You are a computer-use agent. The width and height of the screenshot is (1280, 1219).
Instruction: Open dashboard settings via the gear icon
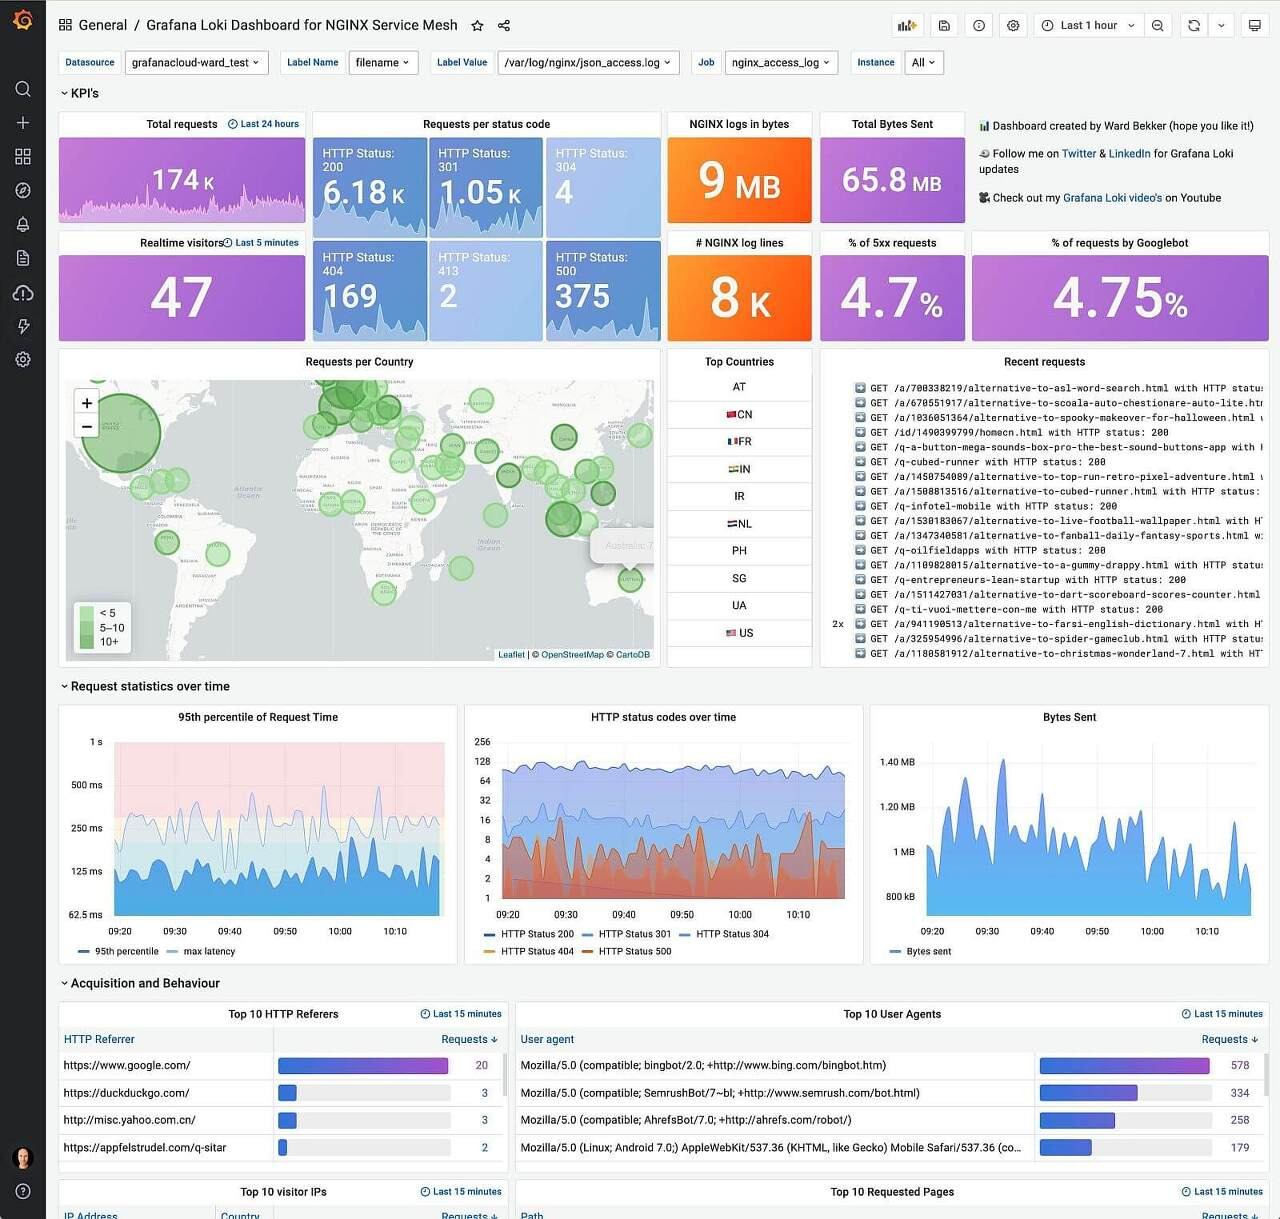coord(1013,25)
